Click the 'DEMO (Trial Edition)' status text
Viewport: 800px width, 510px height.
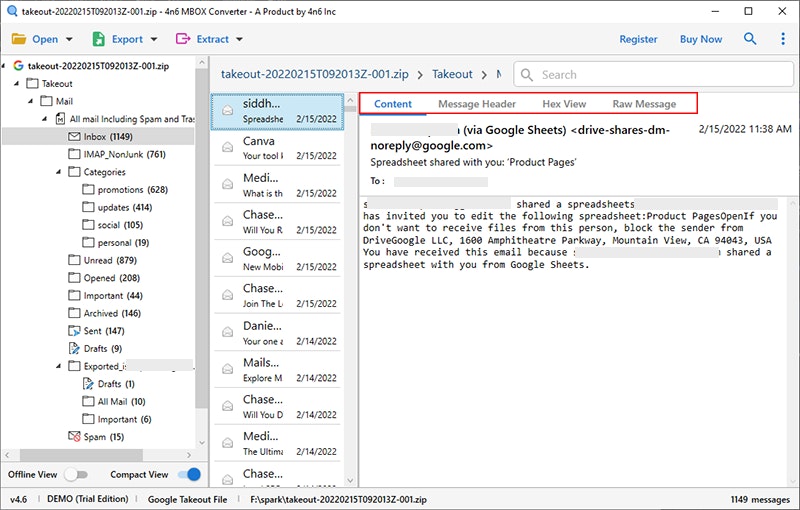coord(87,499)
